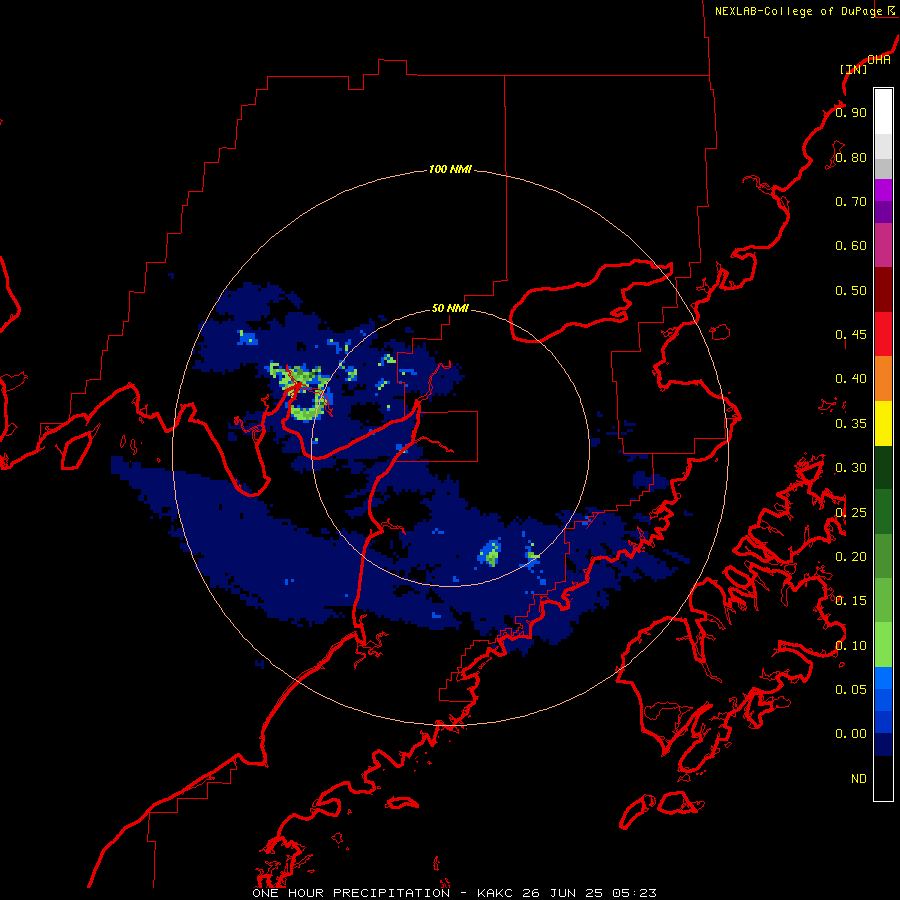Click the 100 NMI range ring label
This screenshot has width=900, height=900.
tap(450, 169)
